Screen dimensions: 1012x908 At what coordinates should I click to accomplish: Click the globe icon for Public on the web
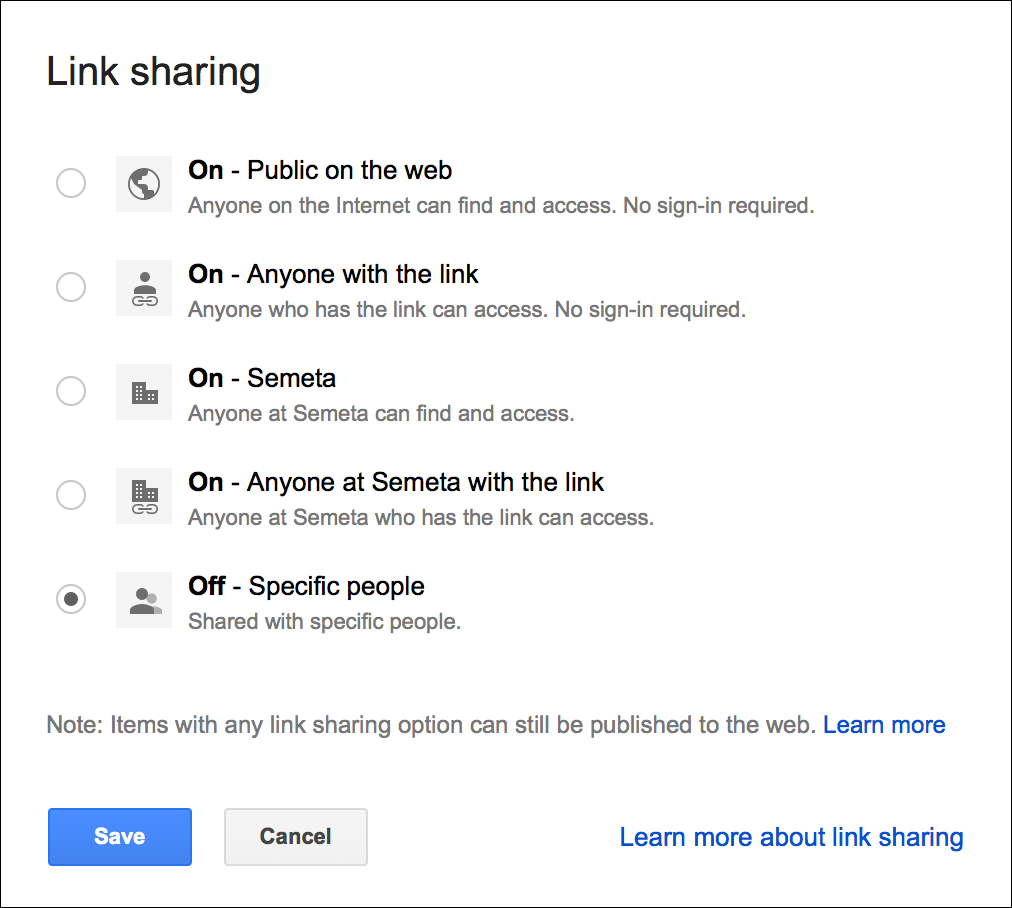pos(144,184)
